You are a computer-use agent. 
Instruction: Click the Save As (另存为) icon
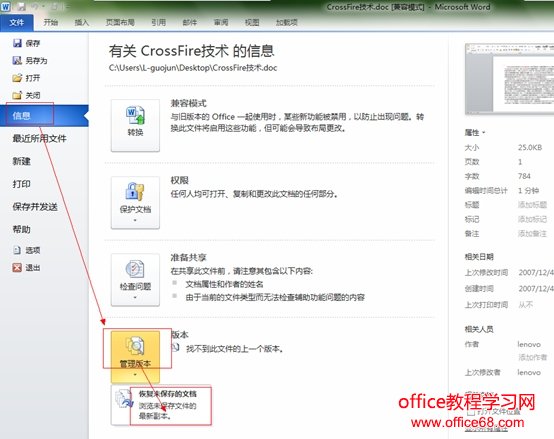click(x=17, y=60)
